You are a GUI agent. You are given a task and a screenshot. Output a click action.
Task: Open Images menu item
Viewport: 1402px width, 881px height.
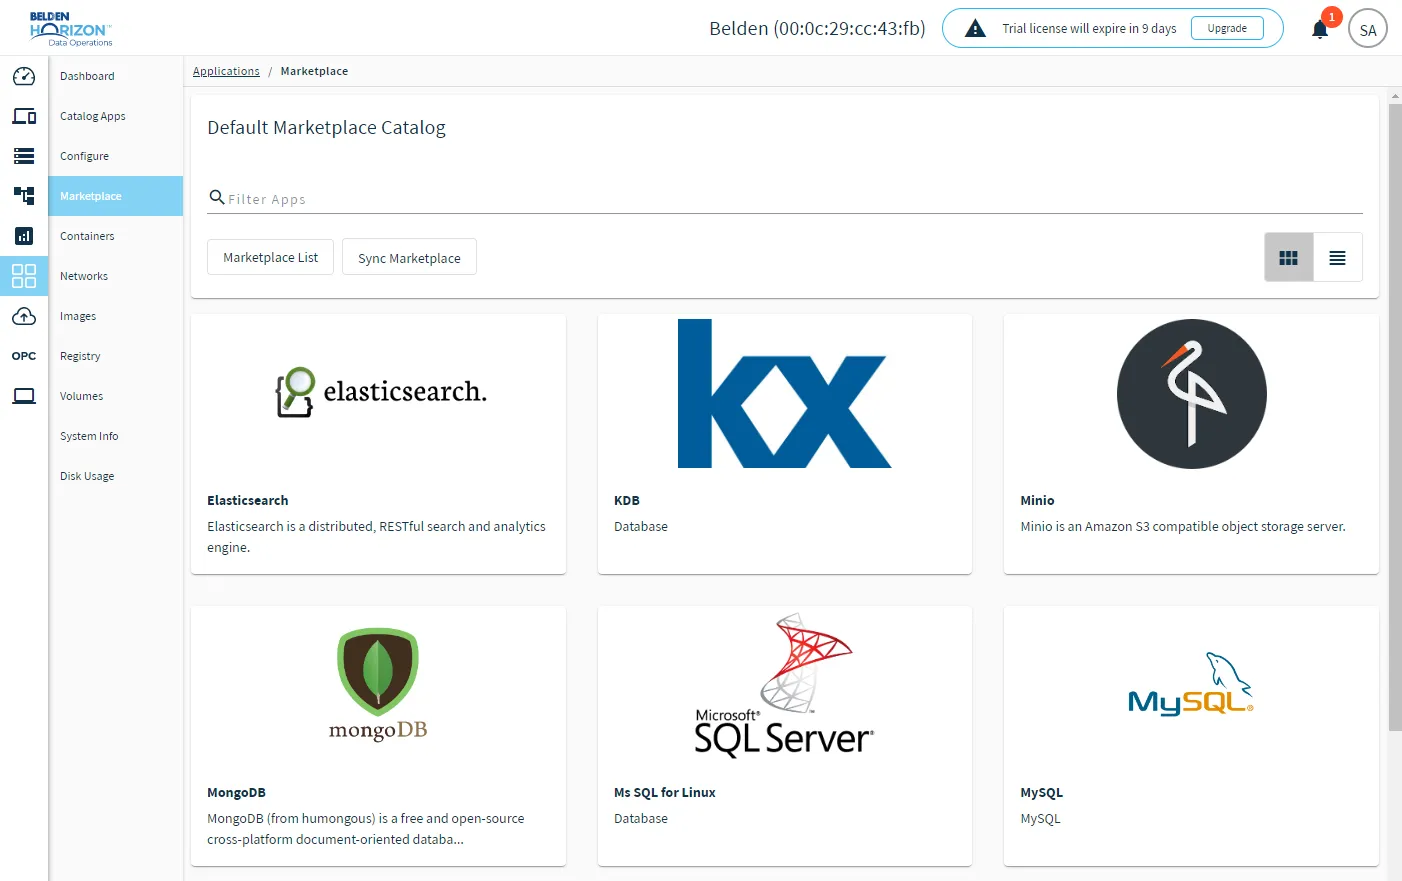click(116, 316)
